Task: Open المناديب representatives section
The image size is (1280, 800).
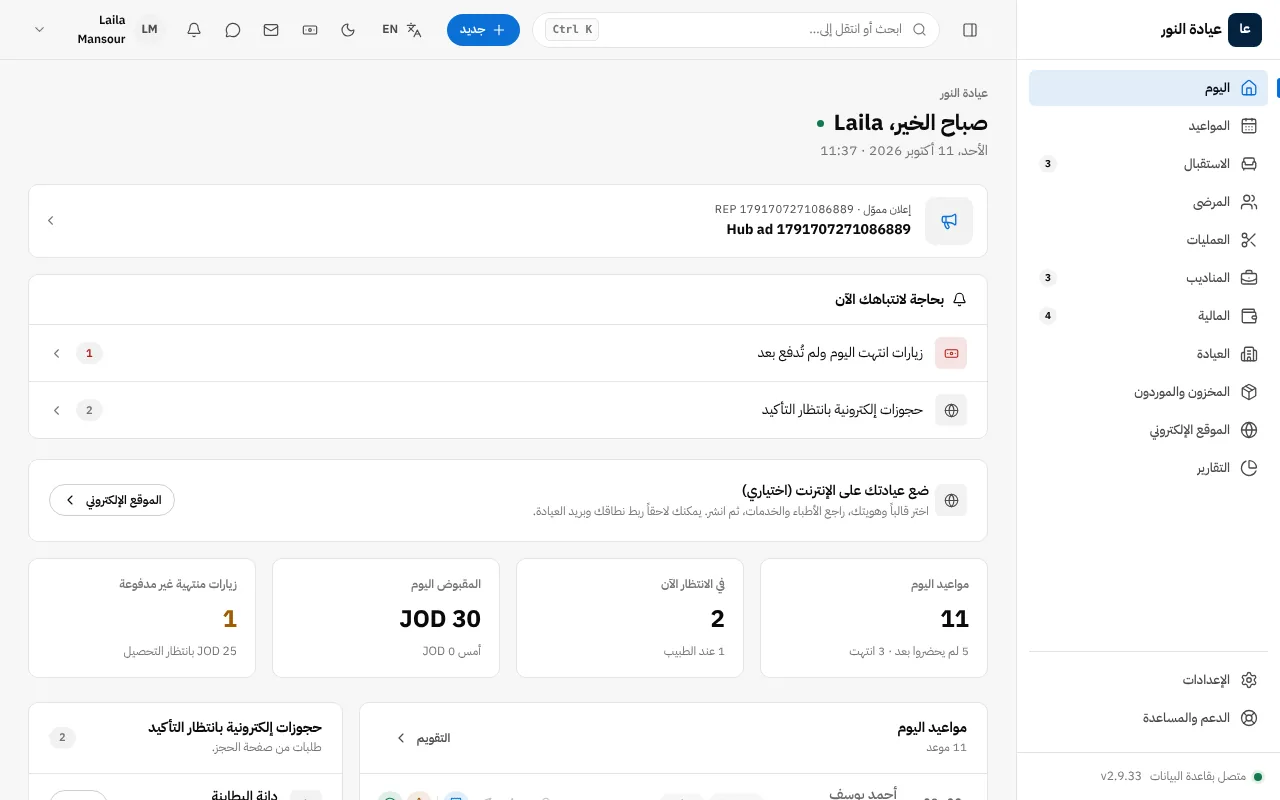Action: [1148, 278]
